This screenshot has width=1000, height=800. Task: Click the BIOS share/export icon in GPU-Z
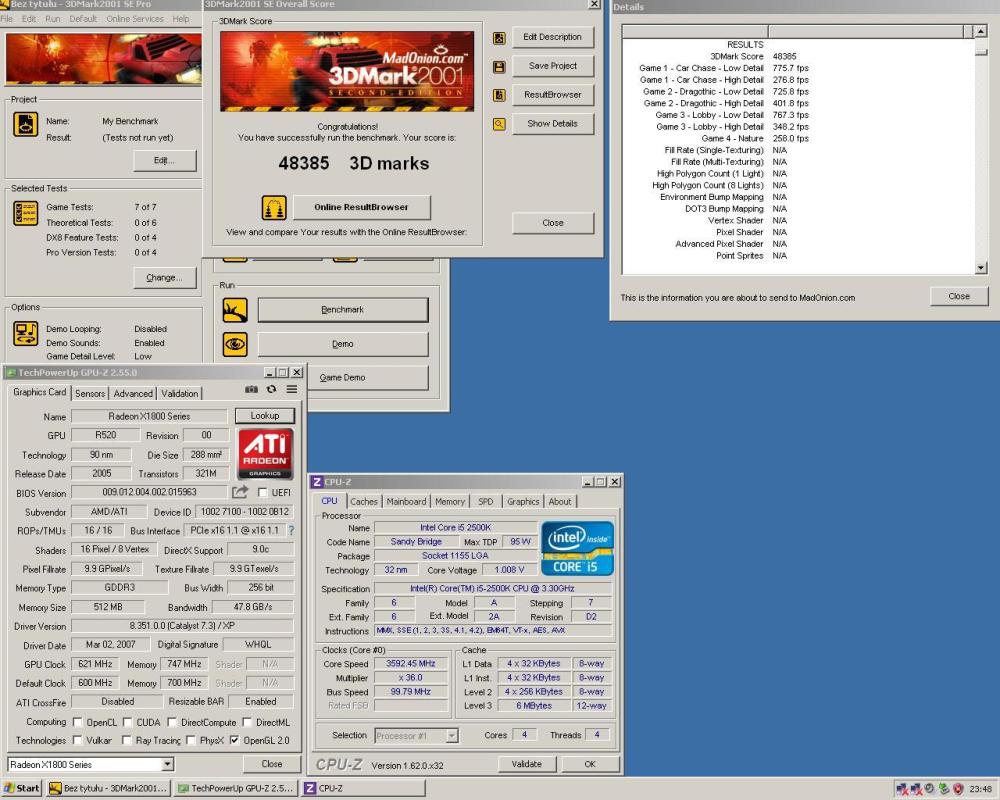[240, 492]
